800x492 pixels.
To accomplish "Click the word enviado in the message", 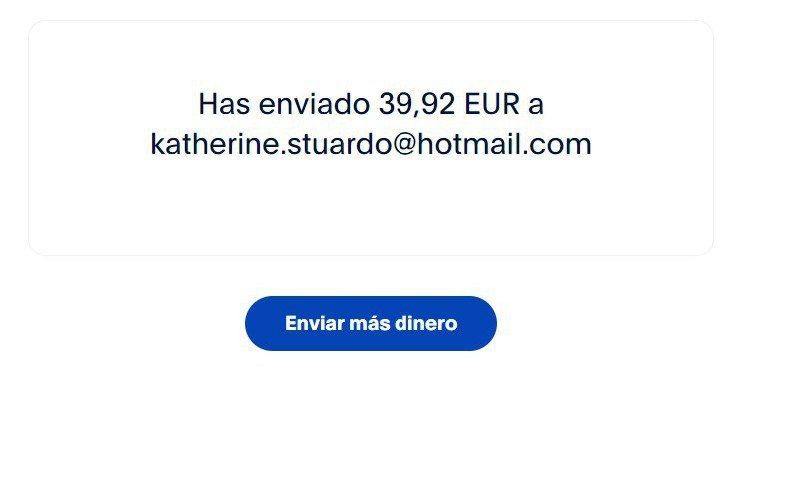I will 314,104.
